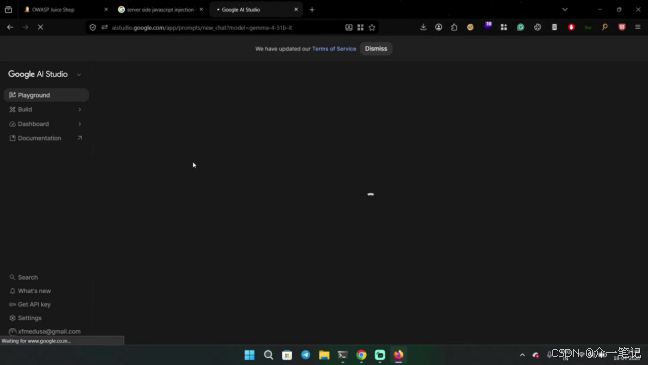This screenshot has width=648, height=365.
Task: Open the terminal app on the taskbar
Action: (x=343, y=355)
